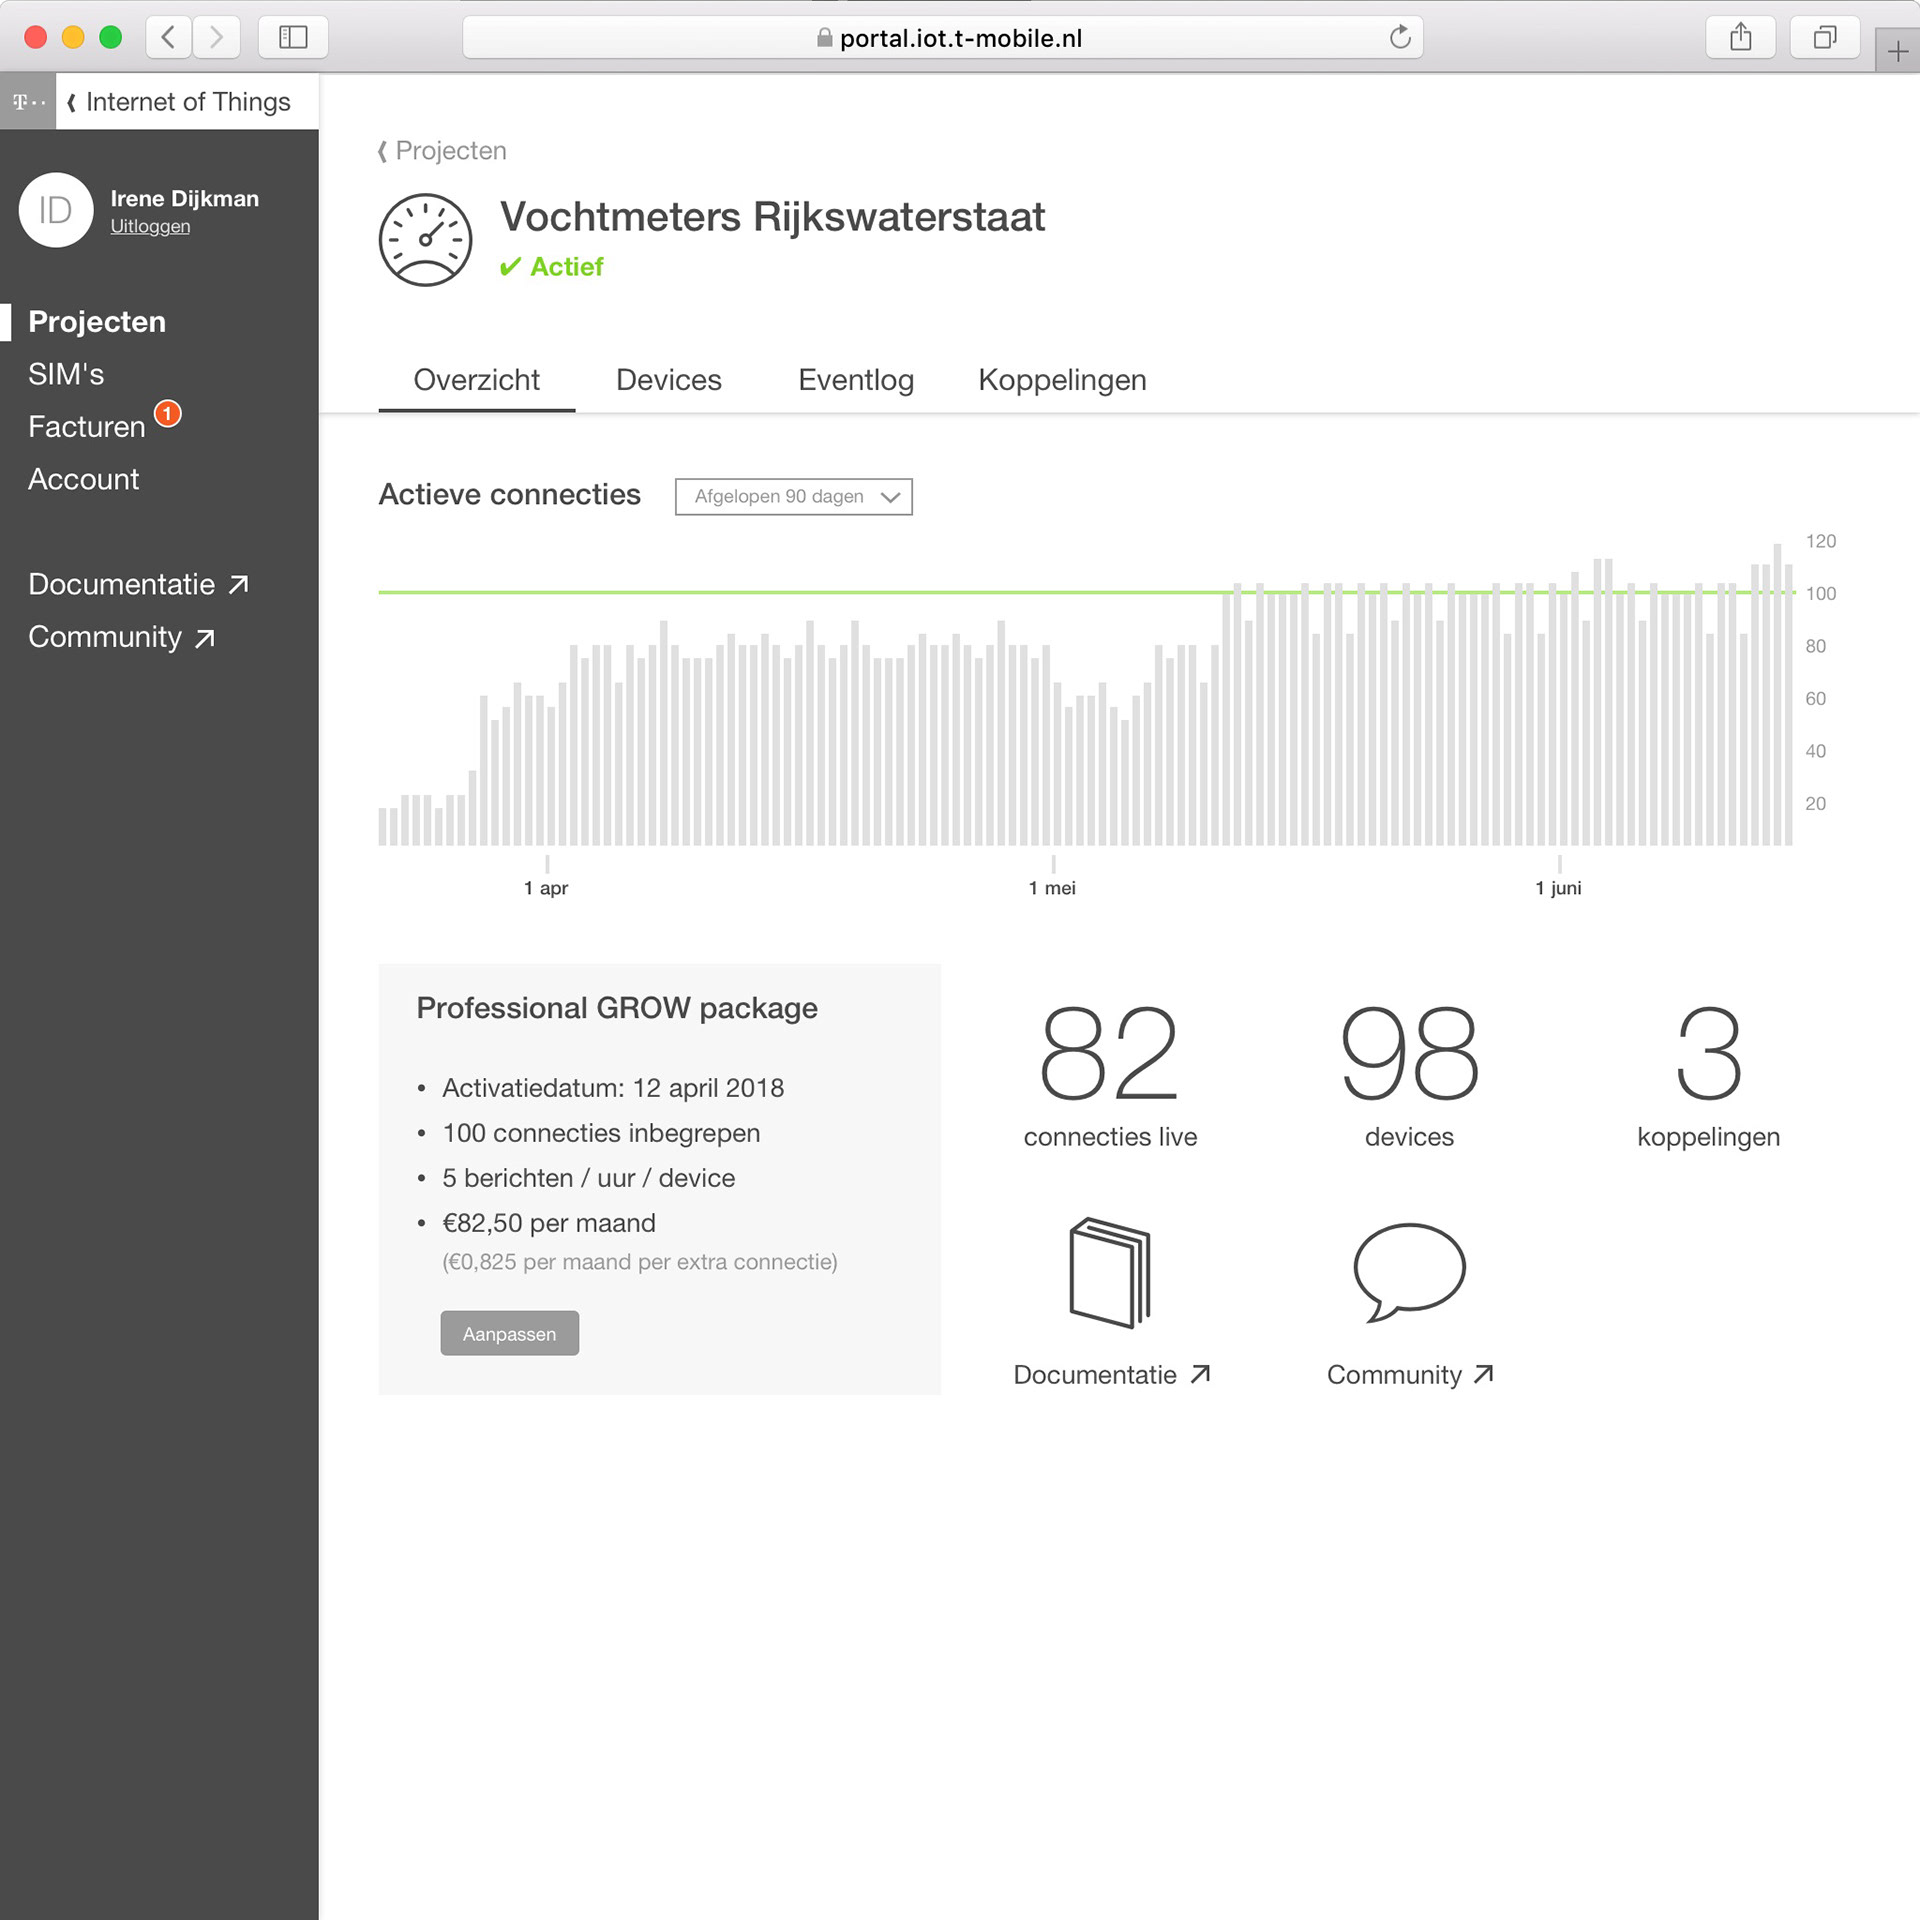
Task: Go back to Projecten via breadcrumb
Action: coord(442,151)
